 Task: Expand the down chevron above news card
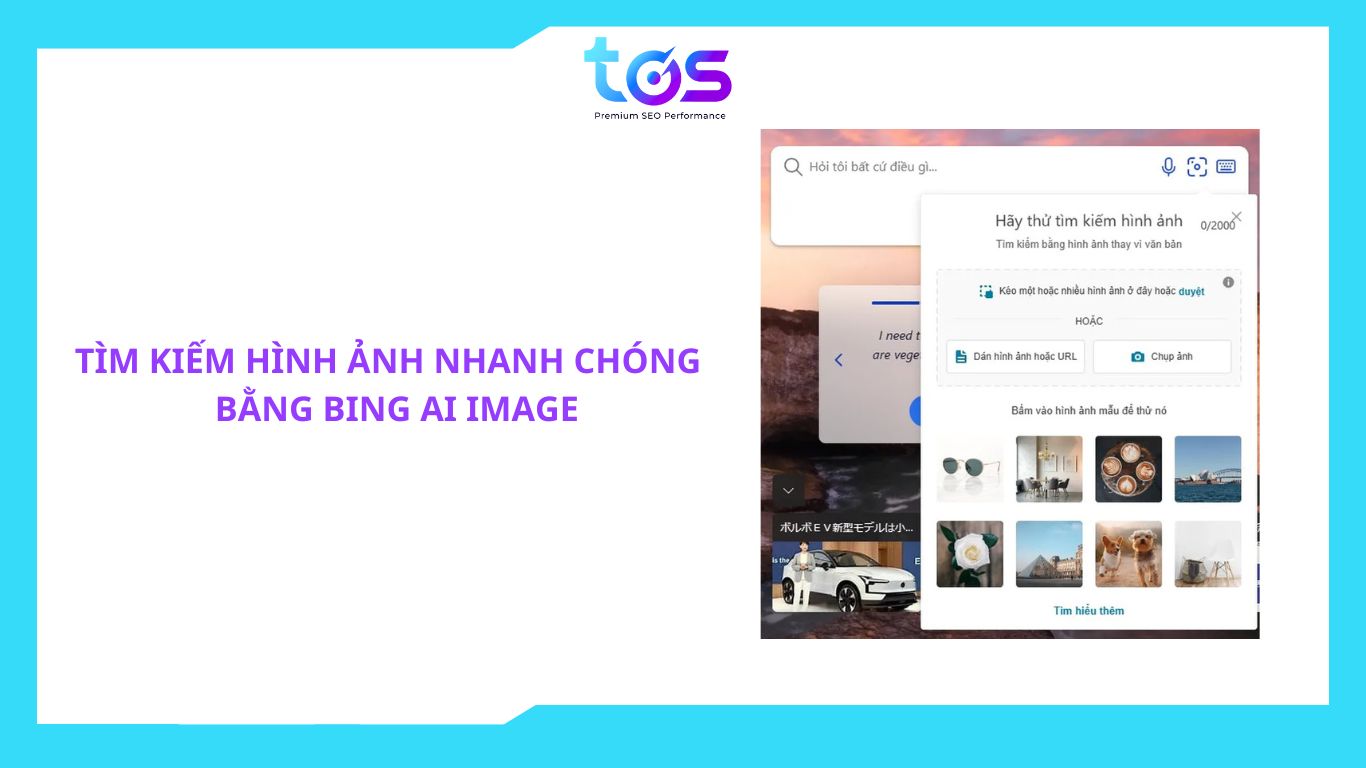pos(788,490)
